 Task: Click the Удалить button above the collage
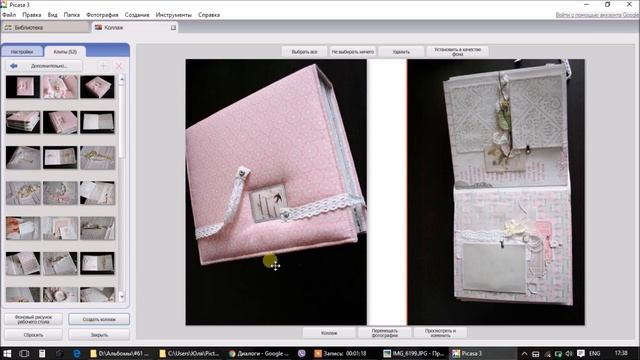coord(401,52)
